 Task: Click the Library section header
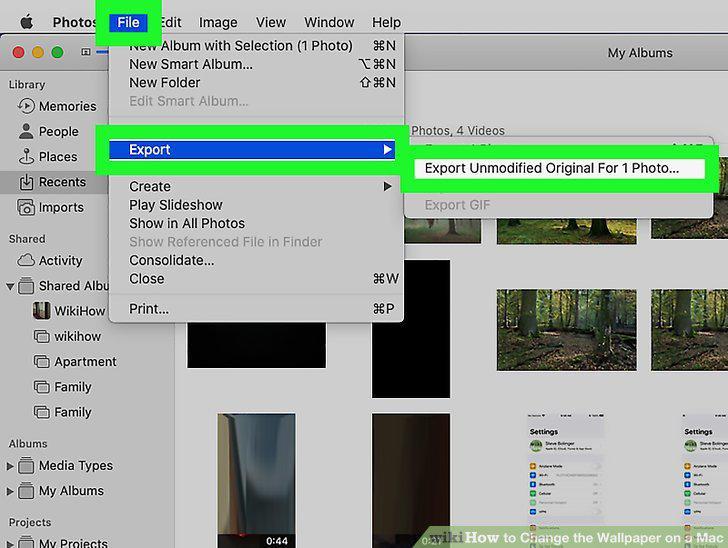[x=27, y=85]
